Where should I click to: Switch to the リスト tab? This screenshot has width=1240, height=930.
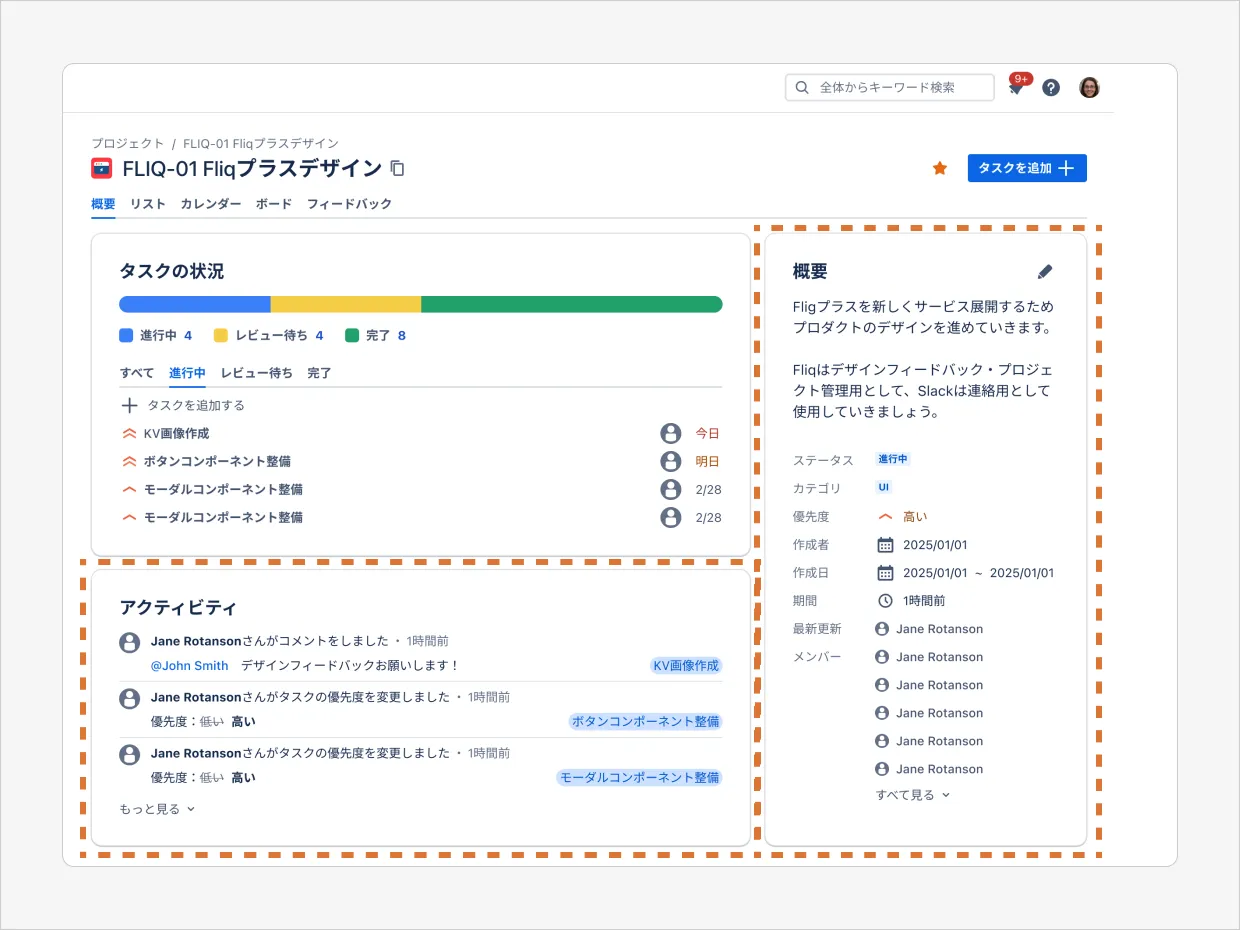coord(148,203)
